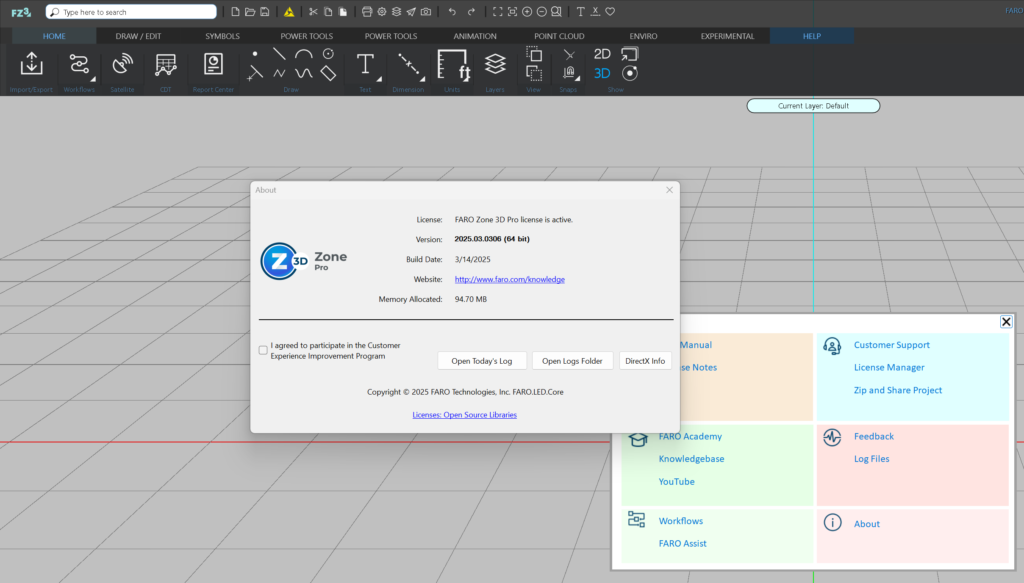Open the Layers panel icon

click(495, 65)
